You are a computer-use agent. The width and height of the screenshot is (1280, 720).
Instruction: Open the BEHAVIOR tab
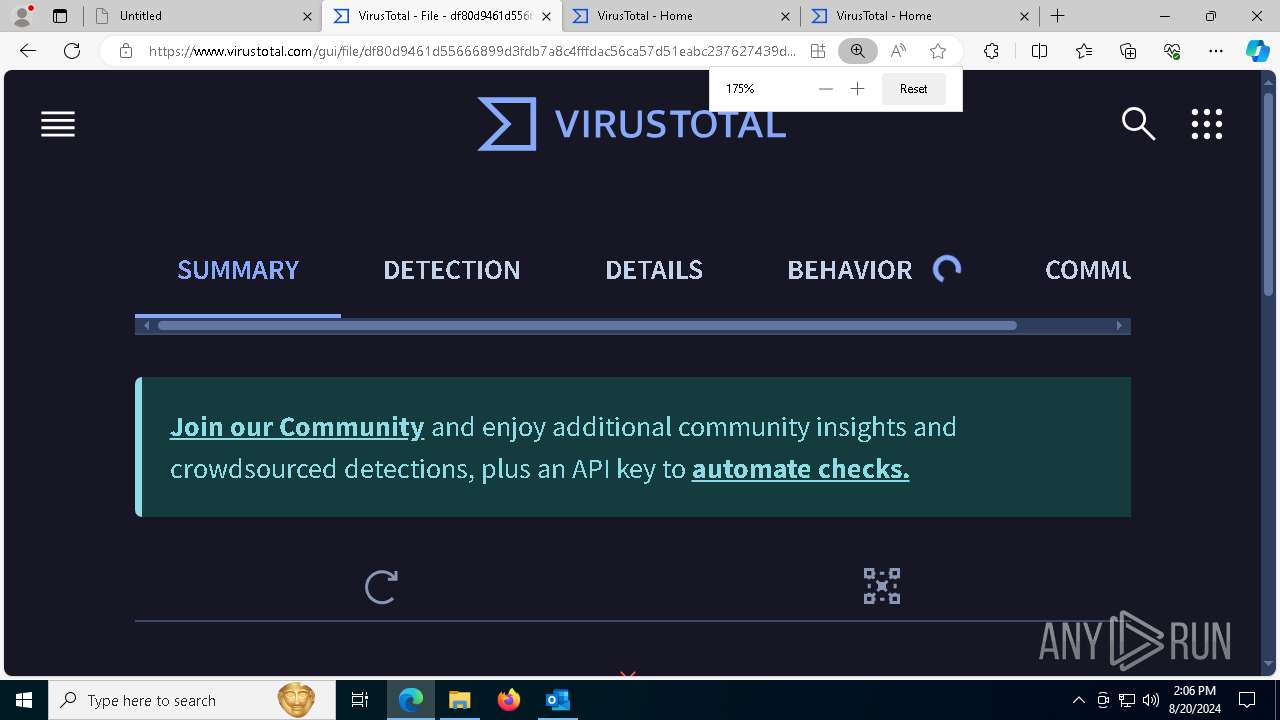point(849,269)
